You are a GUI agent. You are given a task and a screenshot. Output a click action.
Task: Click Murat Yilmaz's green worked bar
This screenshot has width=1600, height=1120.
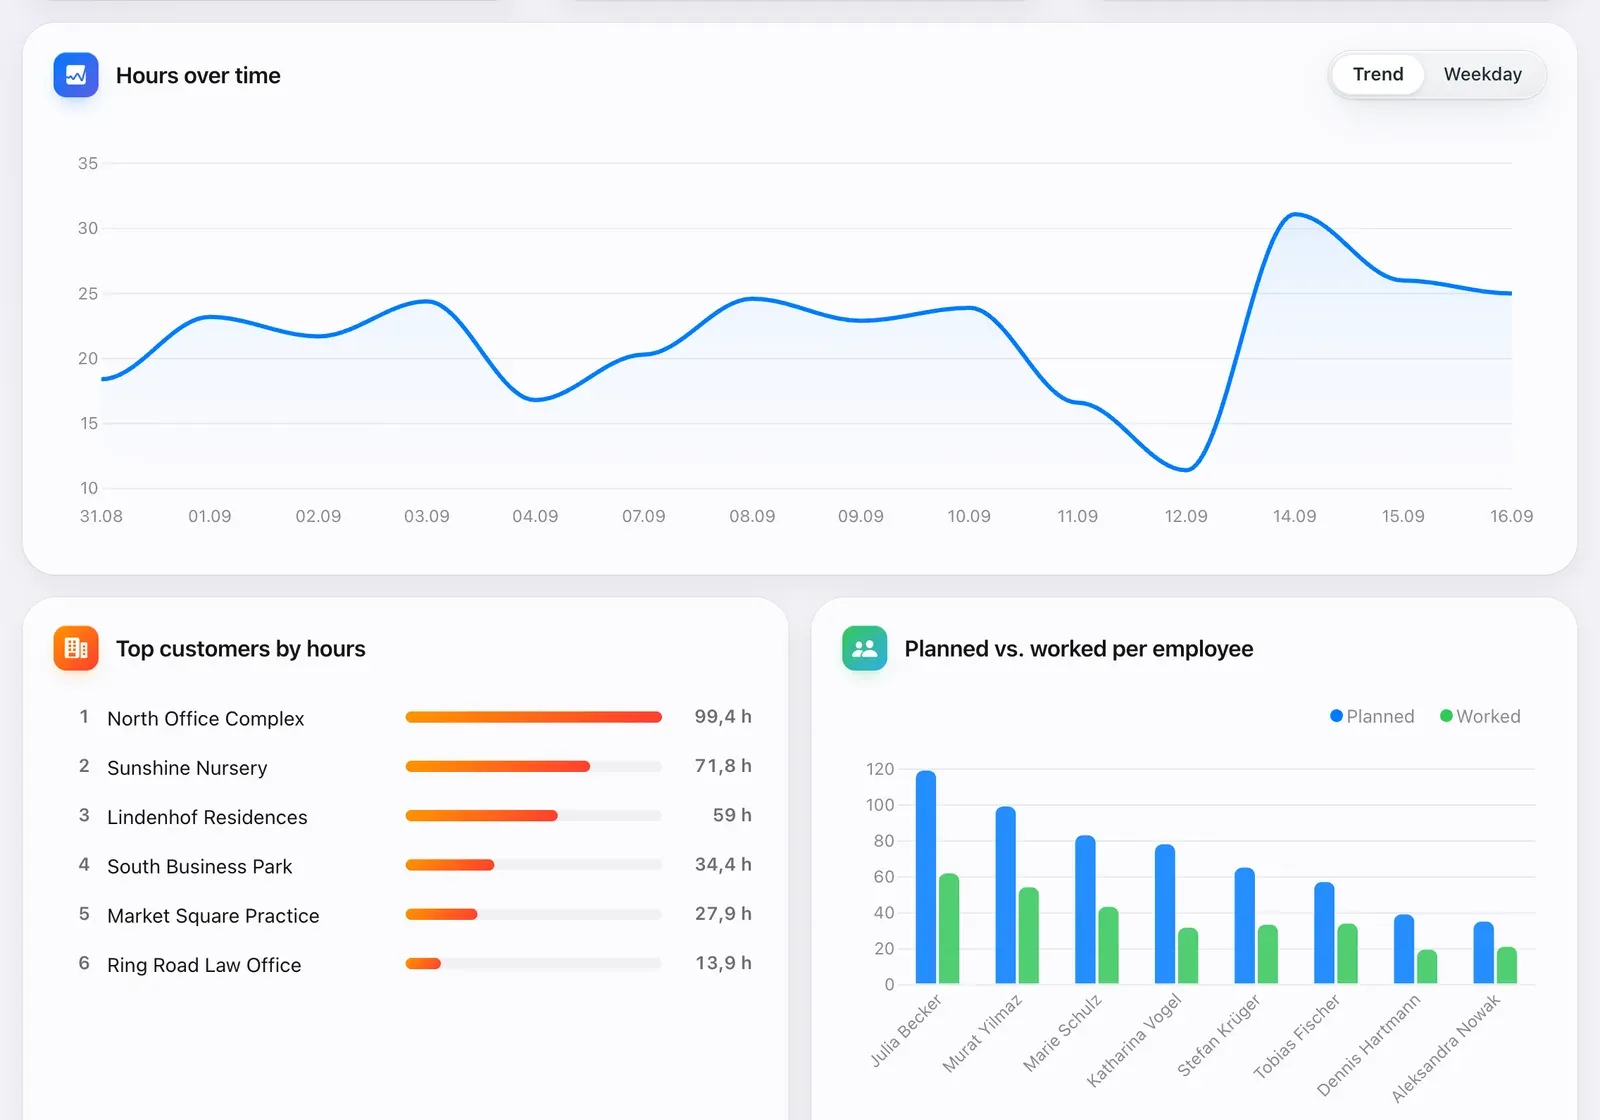pyautogui.click(x=1028, y=935)
